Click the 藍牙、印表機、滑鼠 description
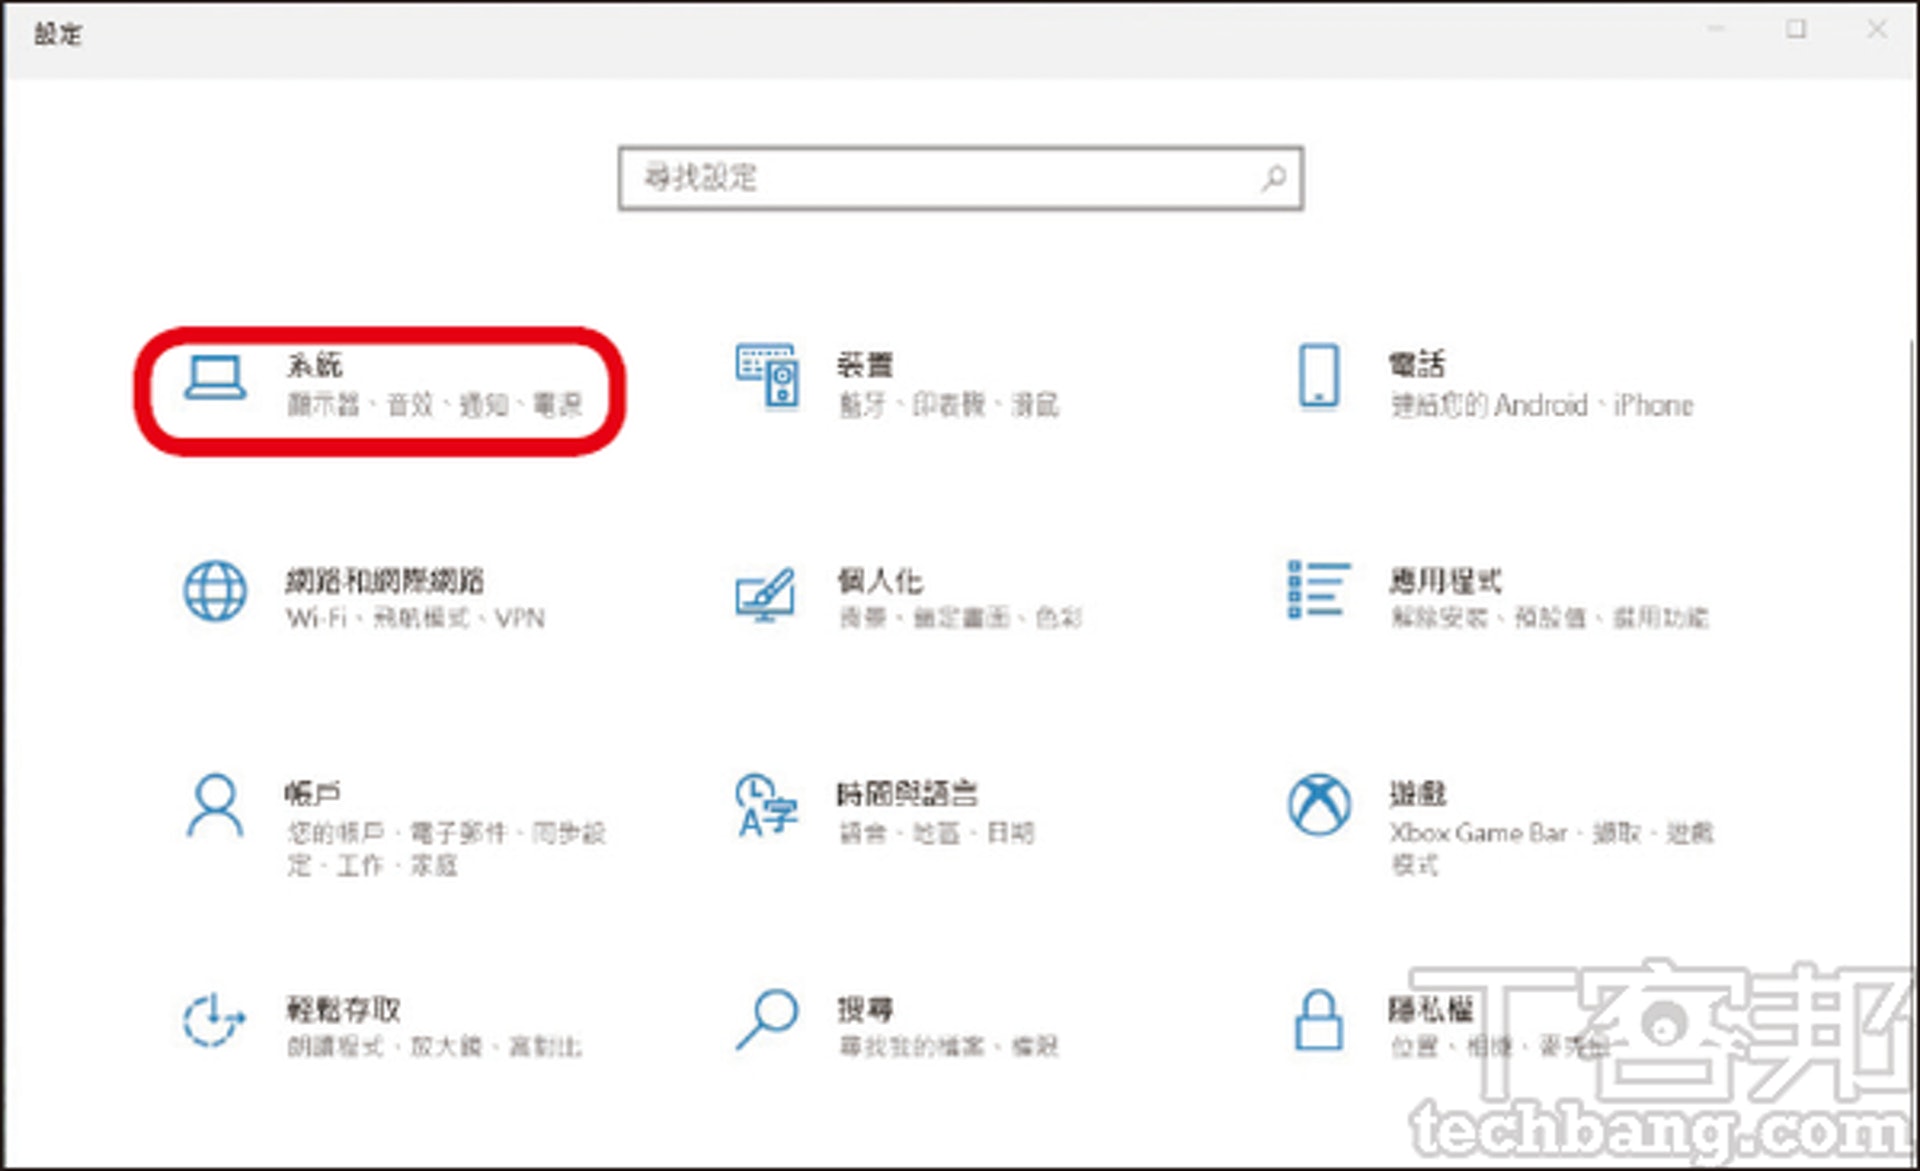The height and width of the screenshot is (1171, 1920). point(949,404)
